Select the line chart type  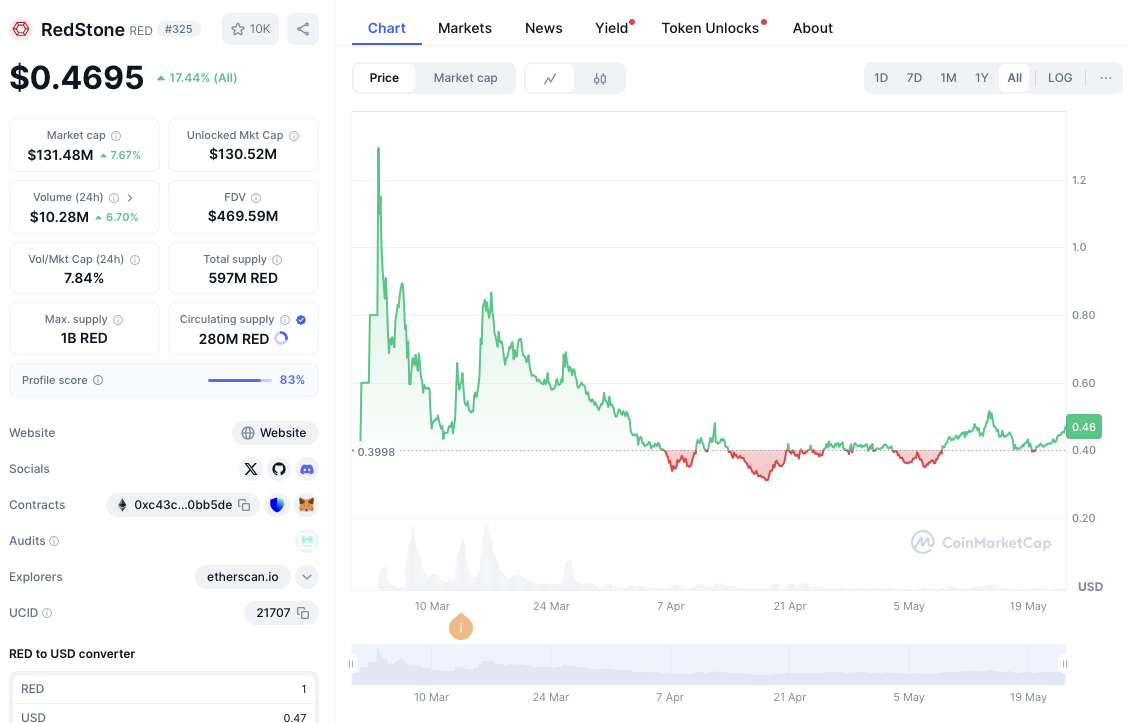tap(550, 78)
